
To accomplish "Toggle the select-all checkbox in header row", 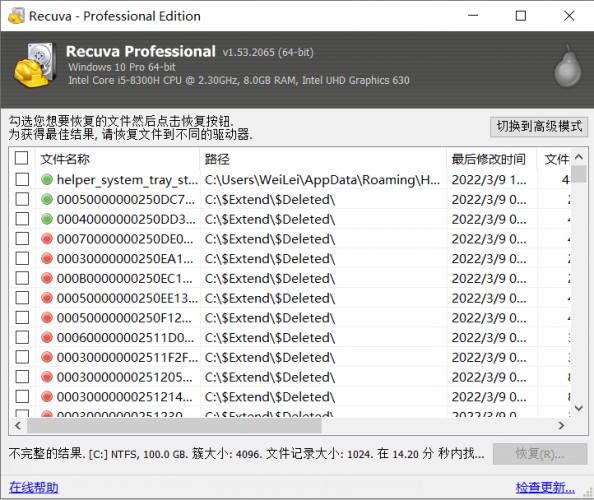I will [22, 158].
